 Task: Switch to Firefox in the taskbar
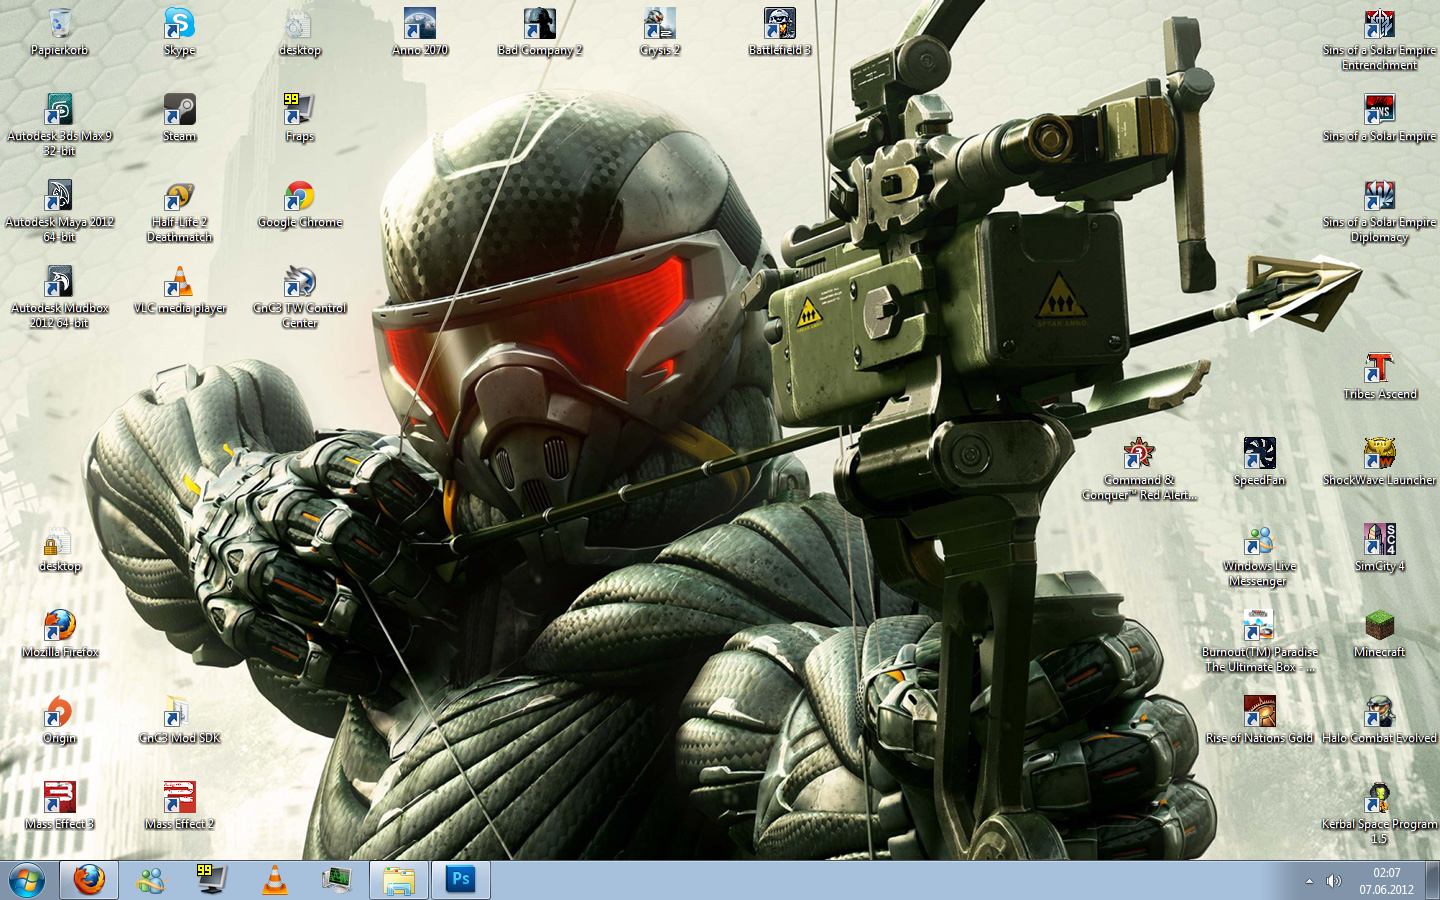coord(89,880)
